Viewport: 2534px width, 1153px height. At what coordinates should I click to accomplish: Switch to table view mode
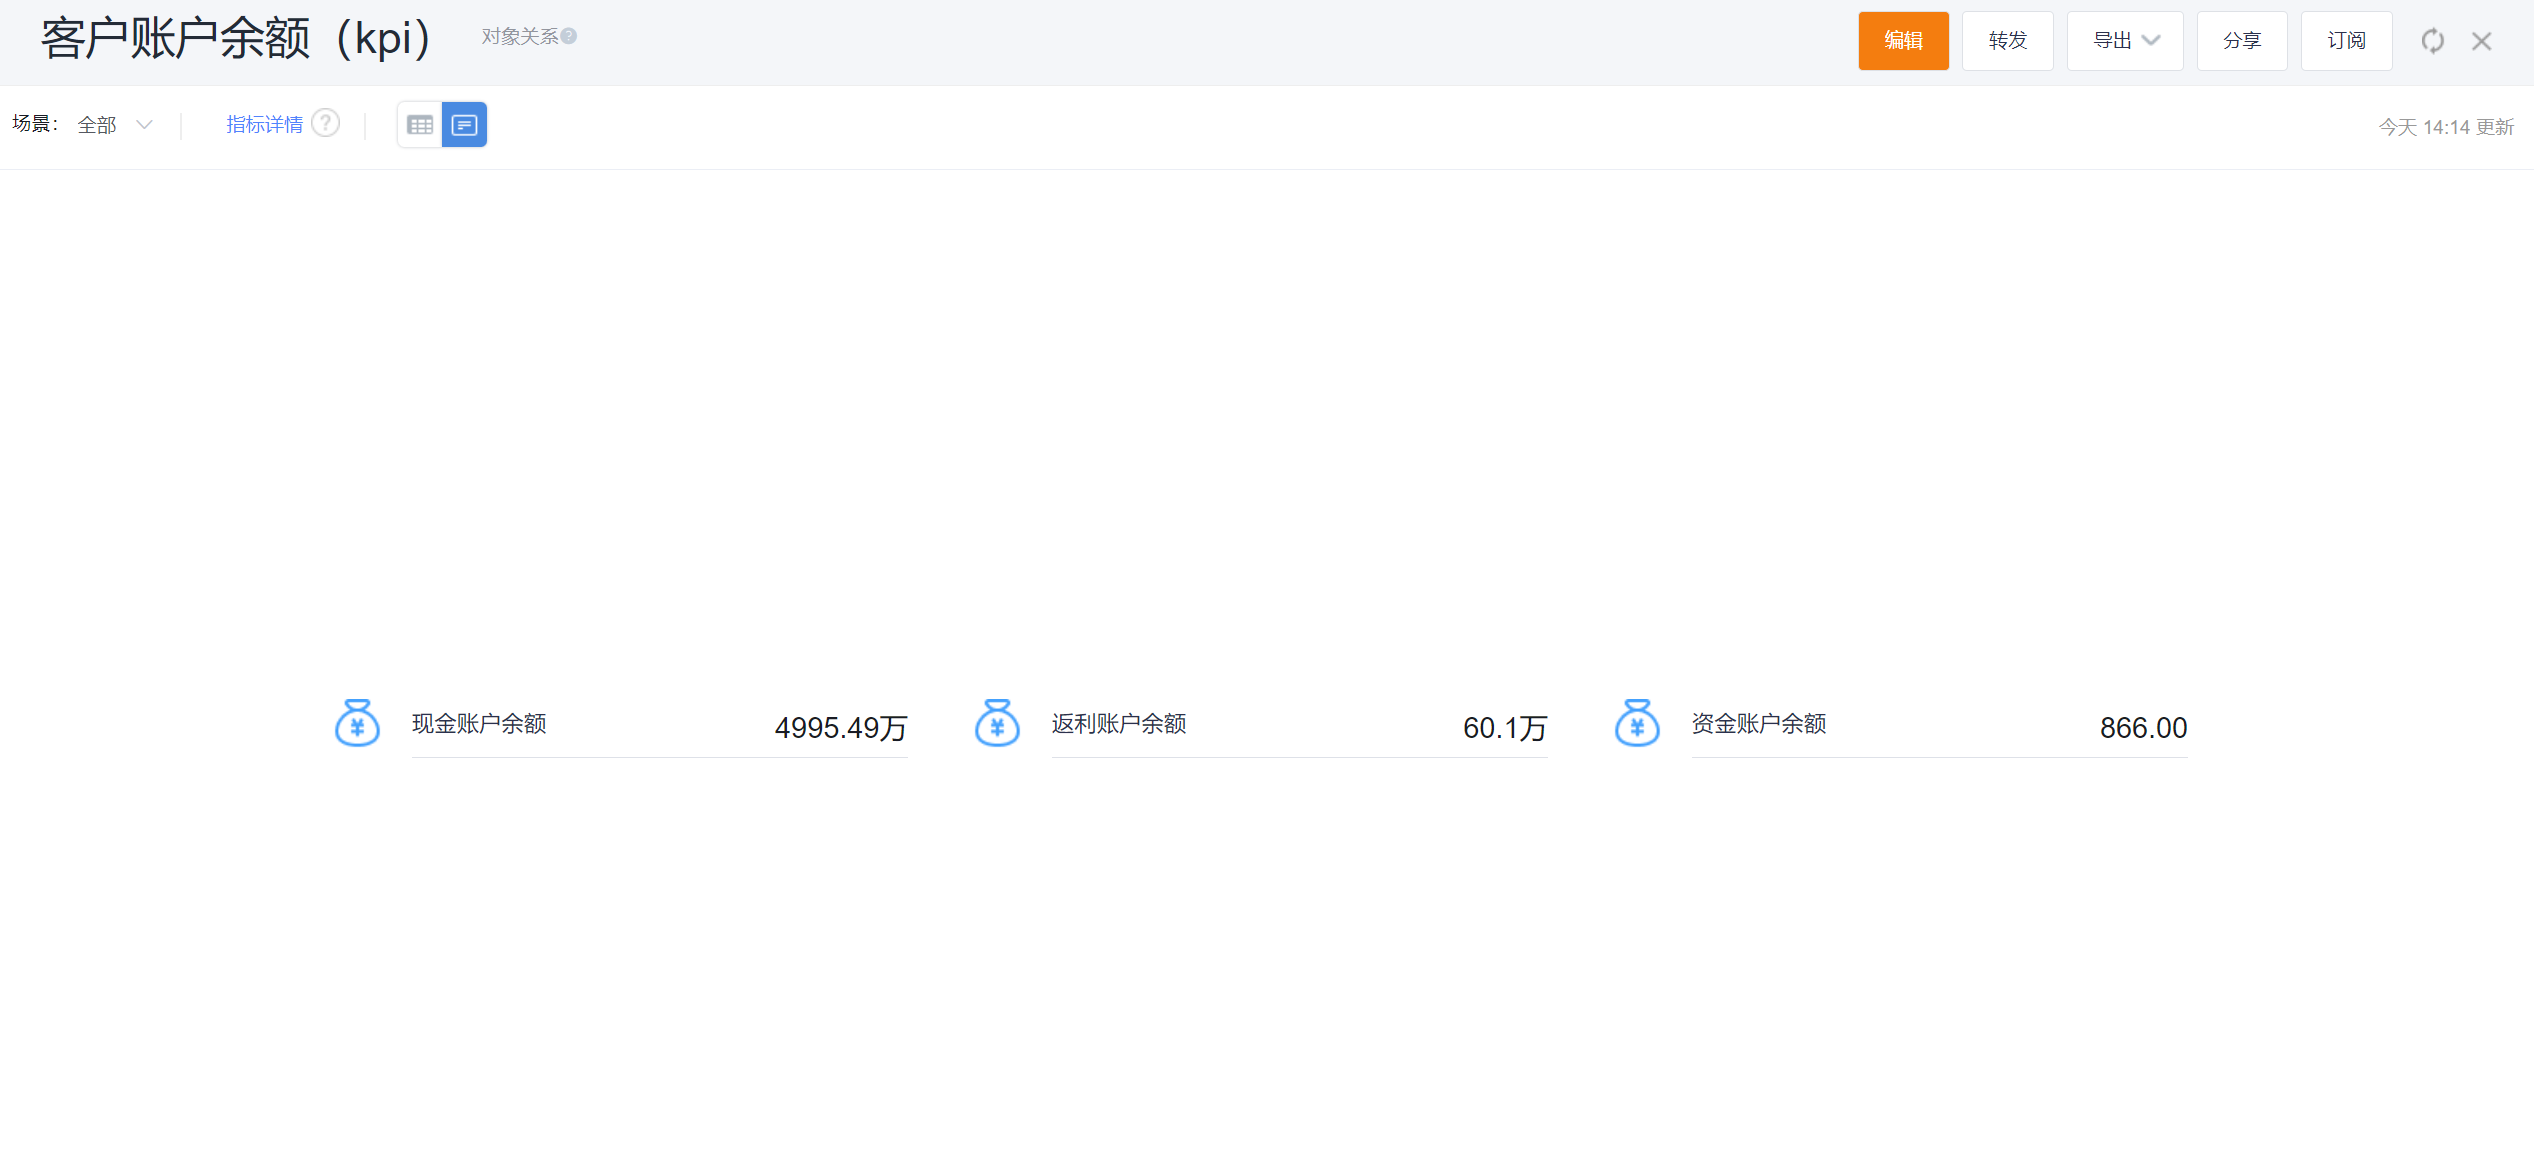[x=420, y=125]
